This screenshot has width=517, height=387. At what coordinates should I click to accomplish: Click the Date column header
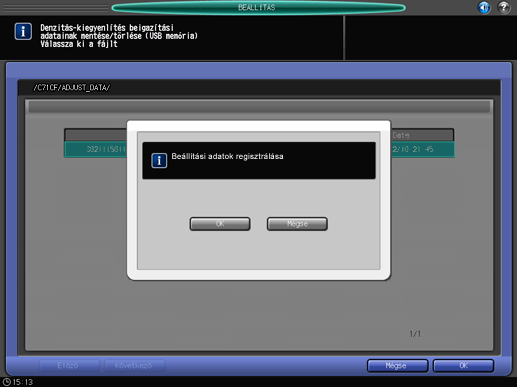(401, 135)
